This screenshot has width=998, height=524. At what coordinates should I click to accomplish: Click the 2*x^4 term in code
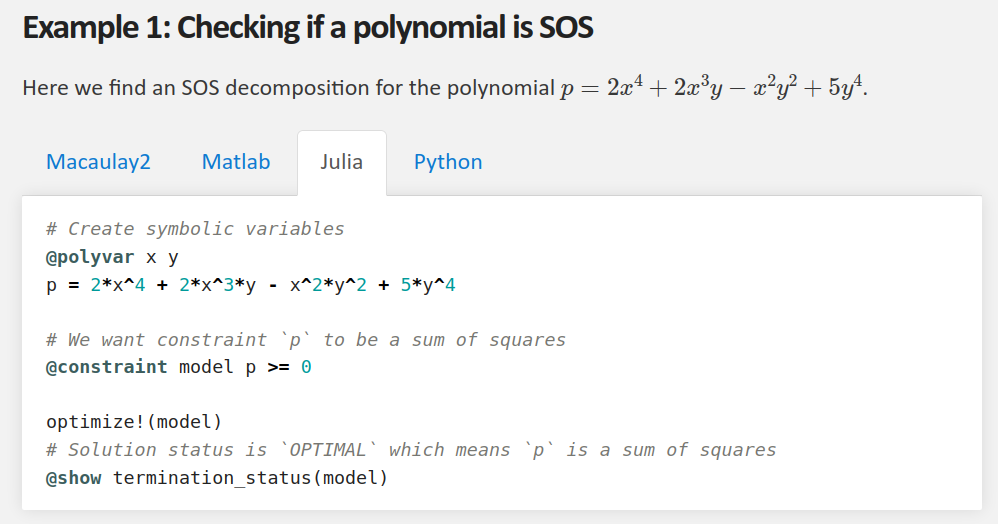[x=118, y=285]
